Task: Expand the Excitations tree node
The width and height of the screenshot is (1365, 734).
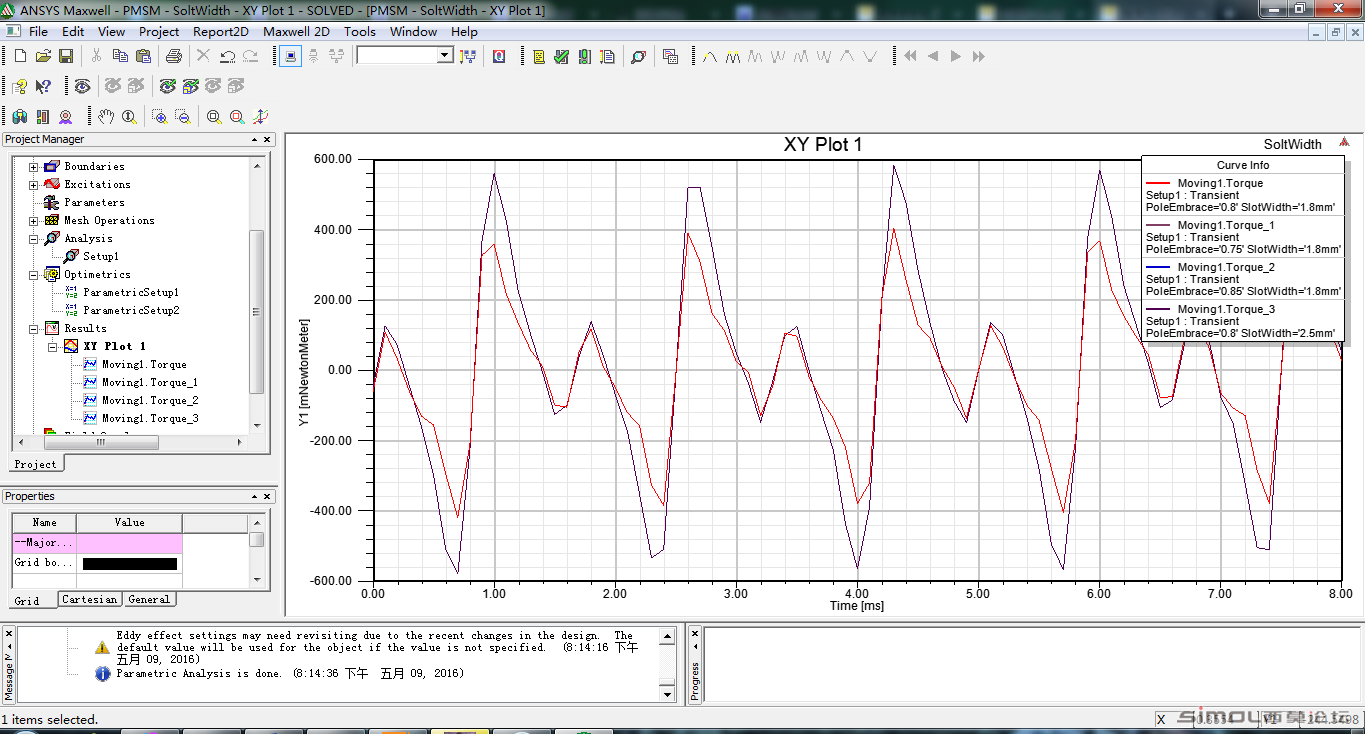Action: coord(34,184)
